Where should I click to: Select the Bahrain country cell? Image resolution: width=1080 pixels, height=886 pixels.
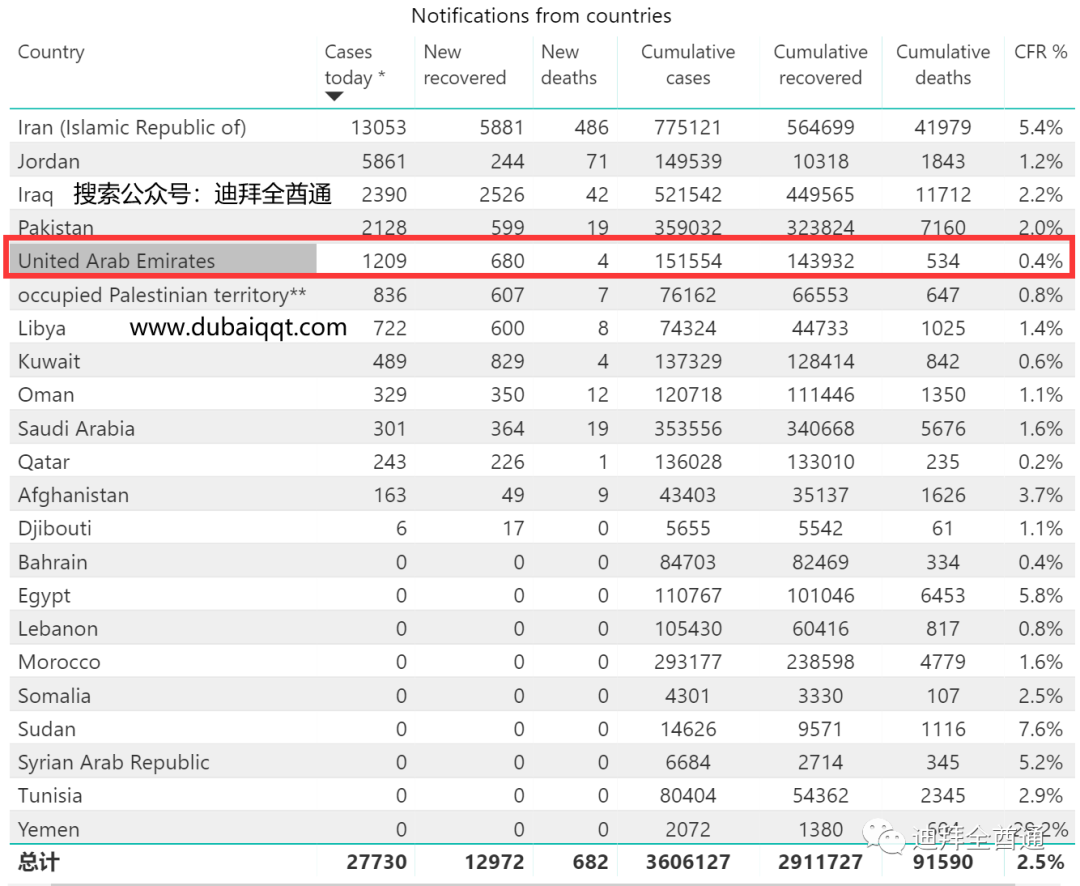53,562
